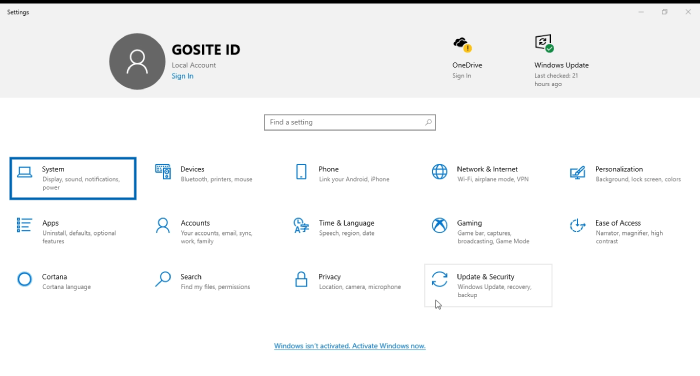Click 'Location, camera, microphone' description

pyautogui.click(x=360, y=287)
